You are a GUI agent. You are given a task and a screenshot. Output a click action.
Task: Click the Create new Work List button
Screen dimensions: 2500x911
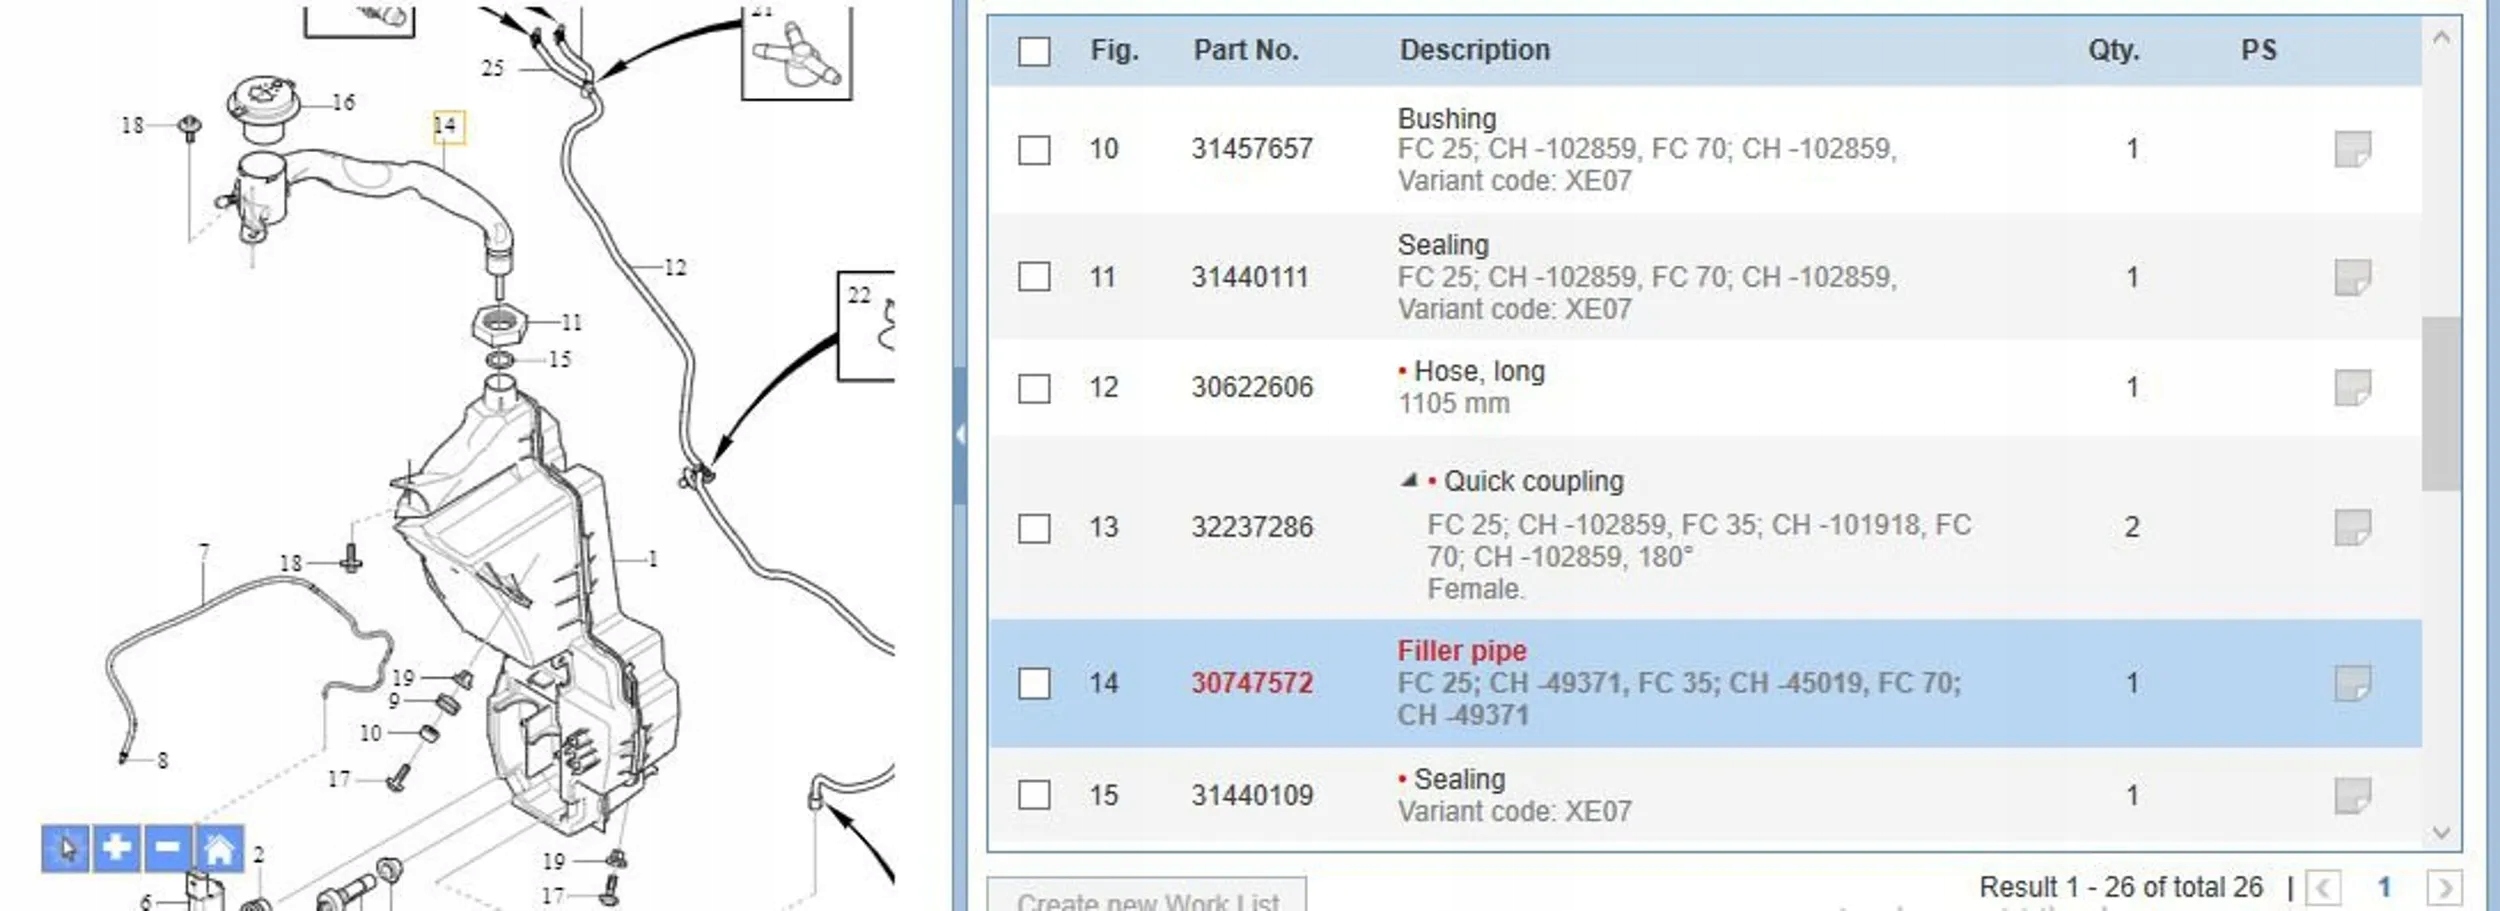pos(1147,897)
